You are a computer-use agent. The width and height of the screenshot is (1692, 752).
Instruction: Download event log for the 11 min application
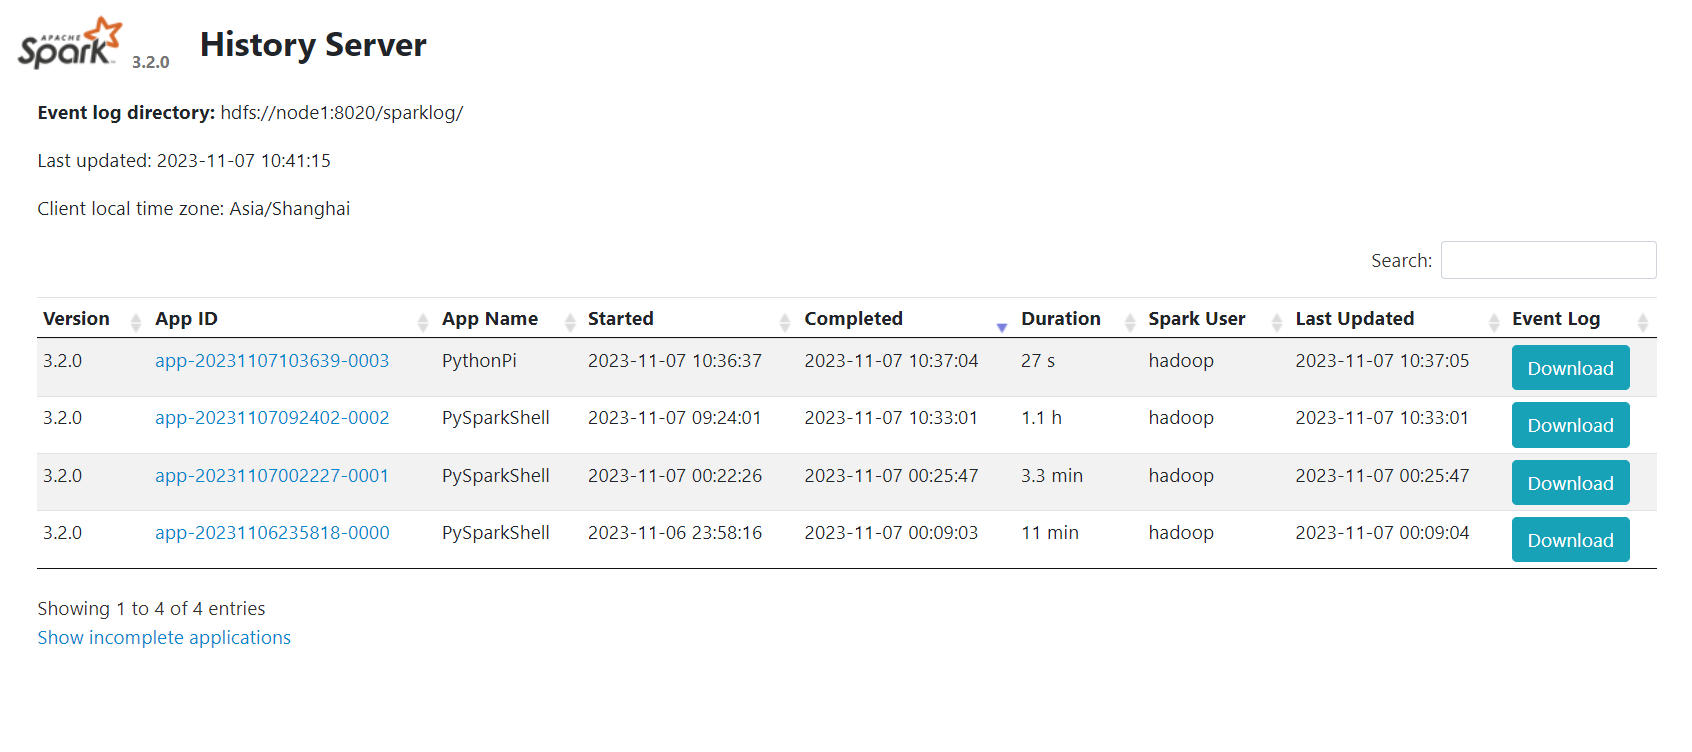(x=1569, y=540)
